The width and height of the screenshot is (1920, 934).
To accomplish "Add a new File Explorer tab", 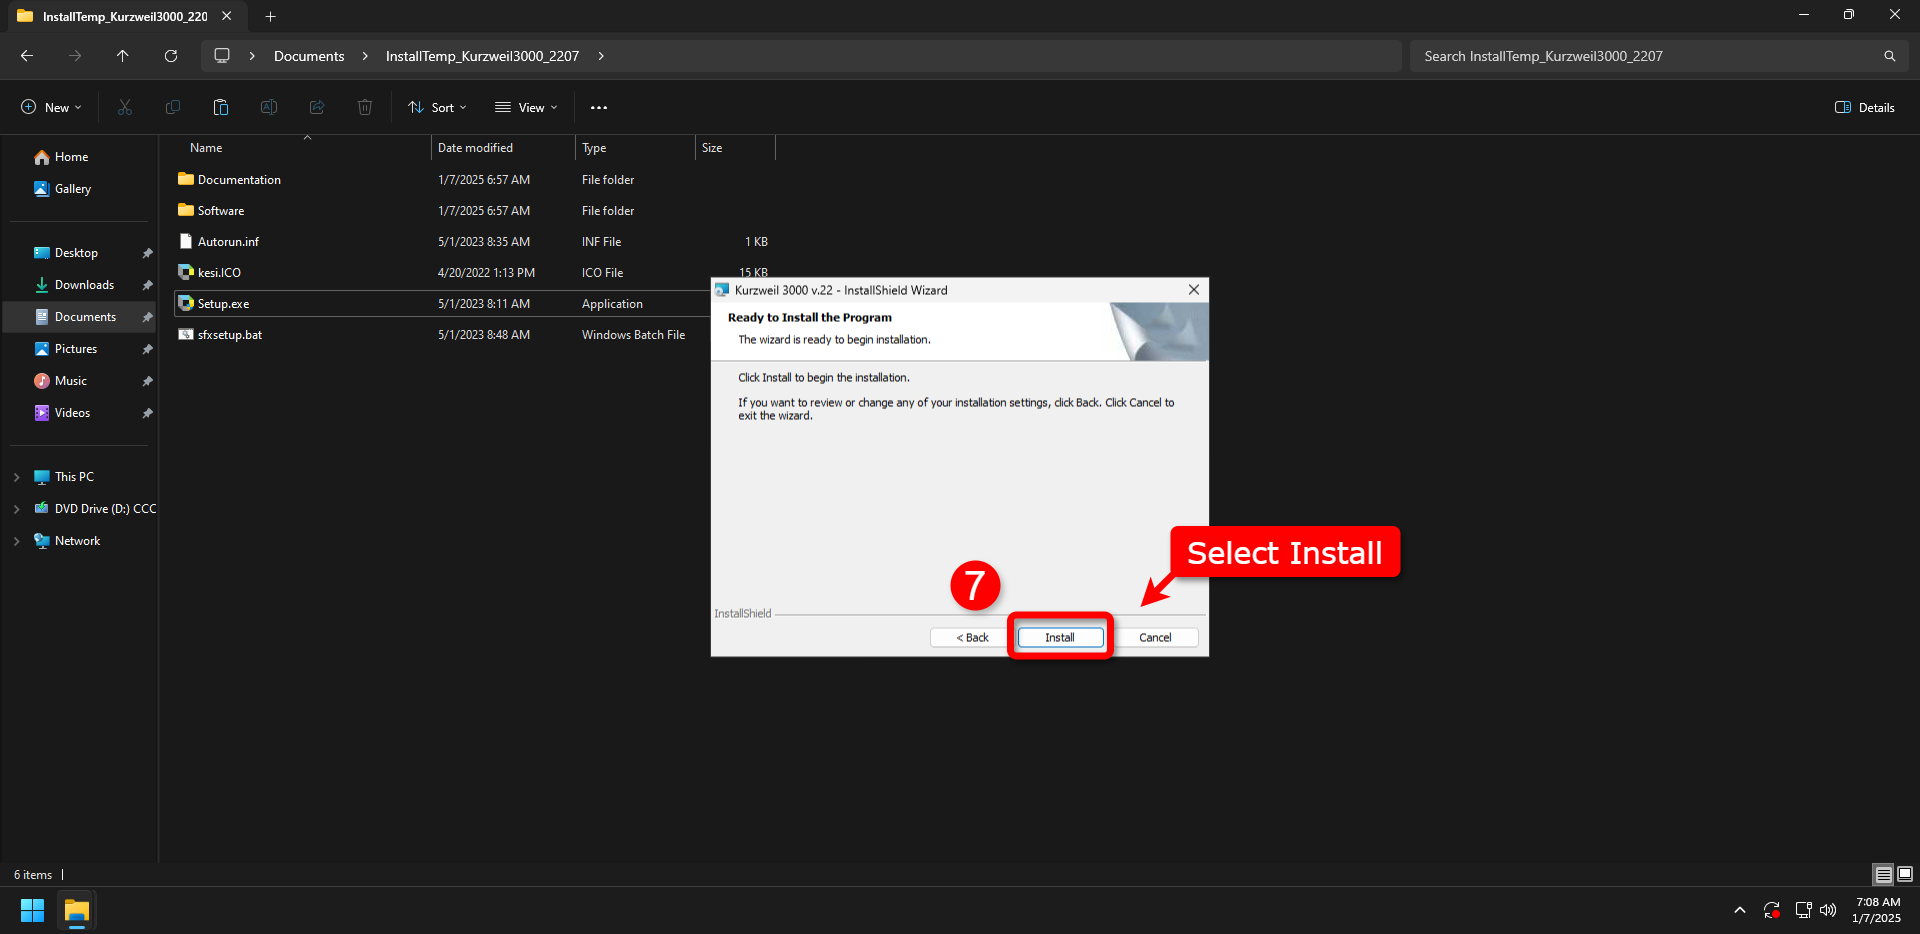I will (x=270, y=16).
